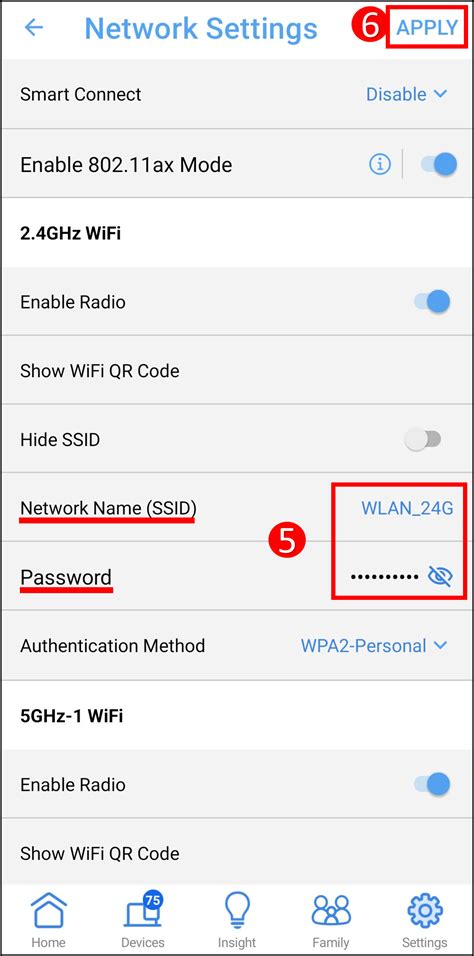Edit the WLAN_24G network name field
The width and height of the screenshot is (474, 956).
[x=407, y=508]
